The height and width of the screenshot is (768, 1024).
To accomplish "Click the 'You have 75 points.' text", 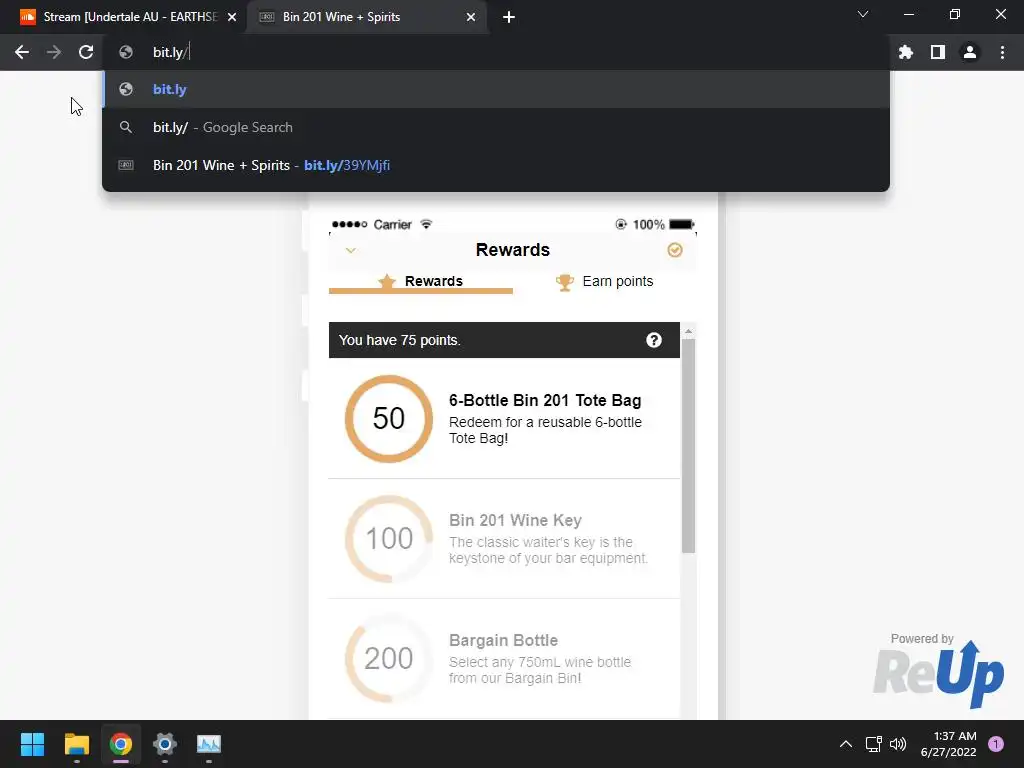I will 400,340.
